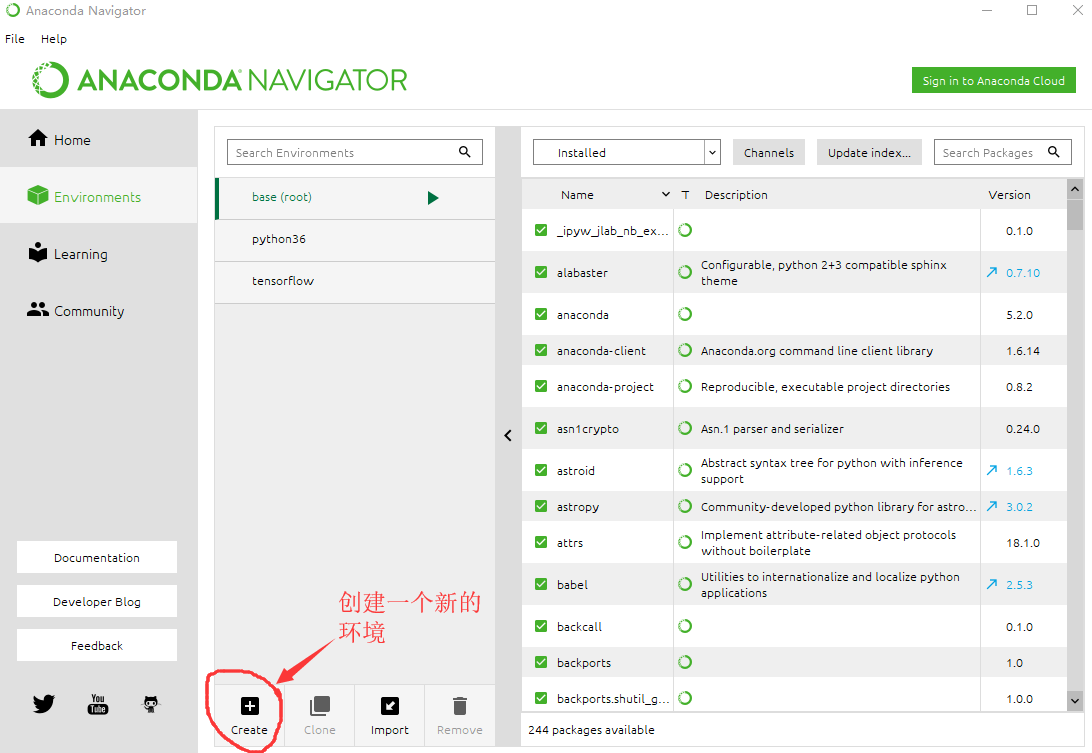The width and height of the screenshot is (1092, 753).
Task: Click the Search Packages input field
Action: coord(1002,153)
